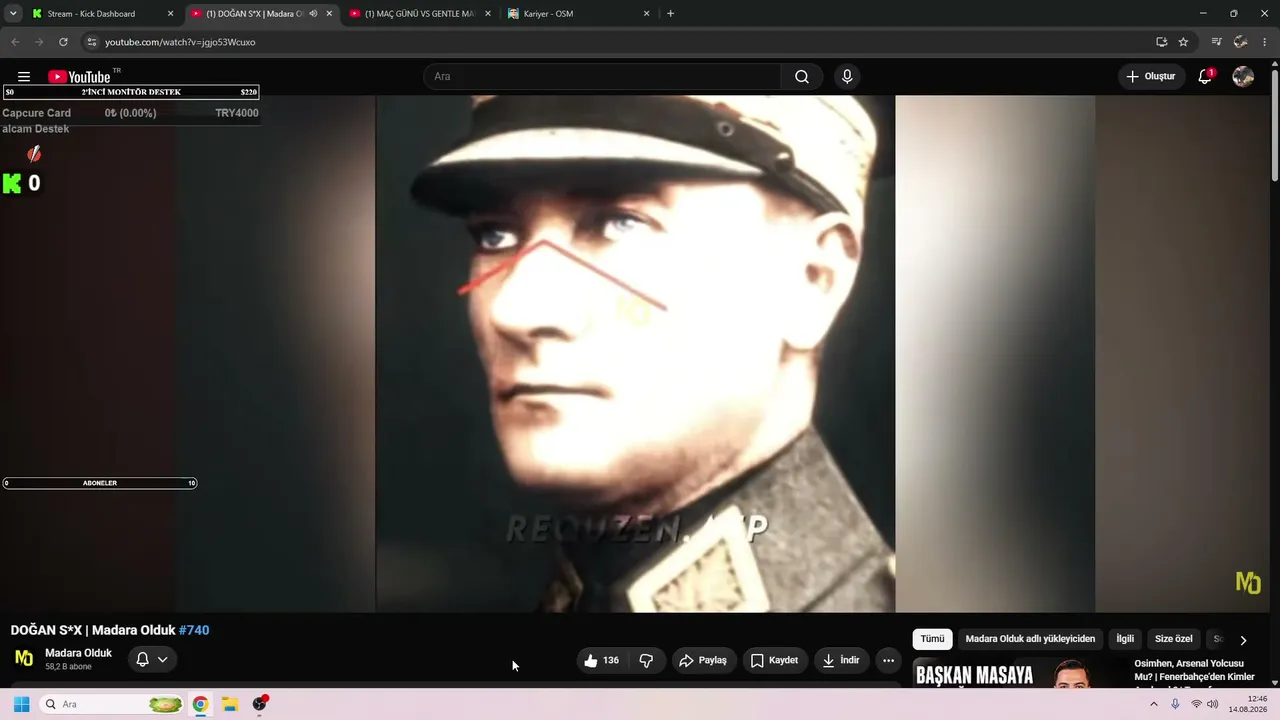Viewport: 1280px width, 720px height.
Task: Click the MO channel watermark on video
Action: [x=1248, y=583]
